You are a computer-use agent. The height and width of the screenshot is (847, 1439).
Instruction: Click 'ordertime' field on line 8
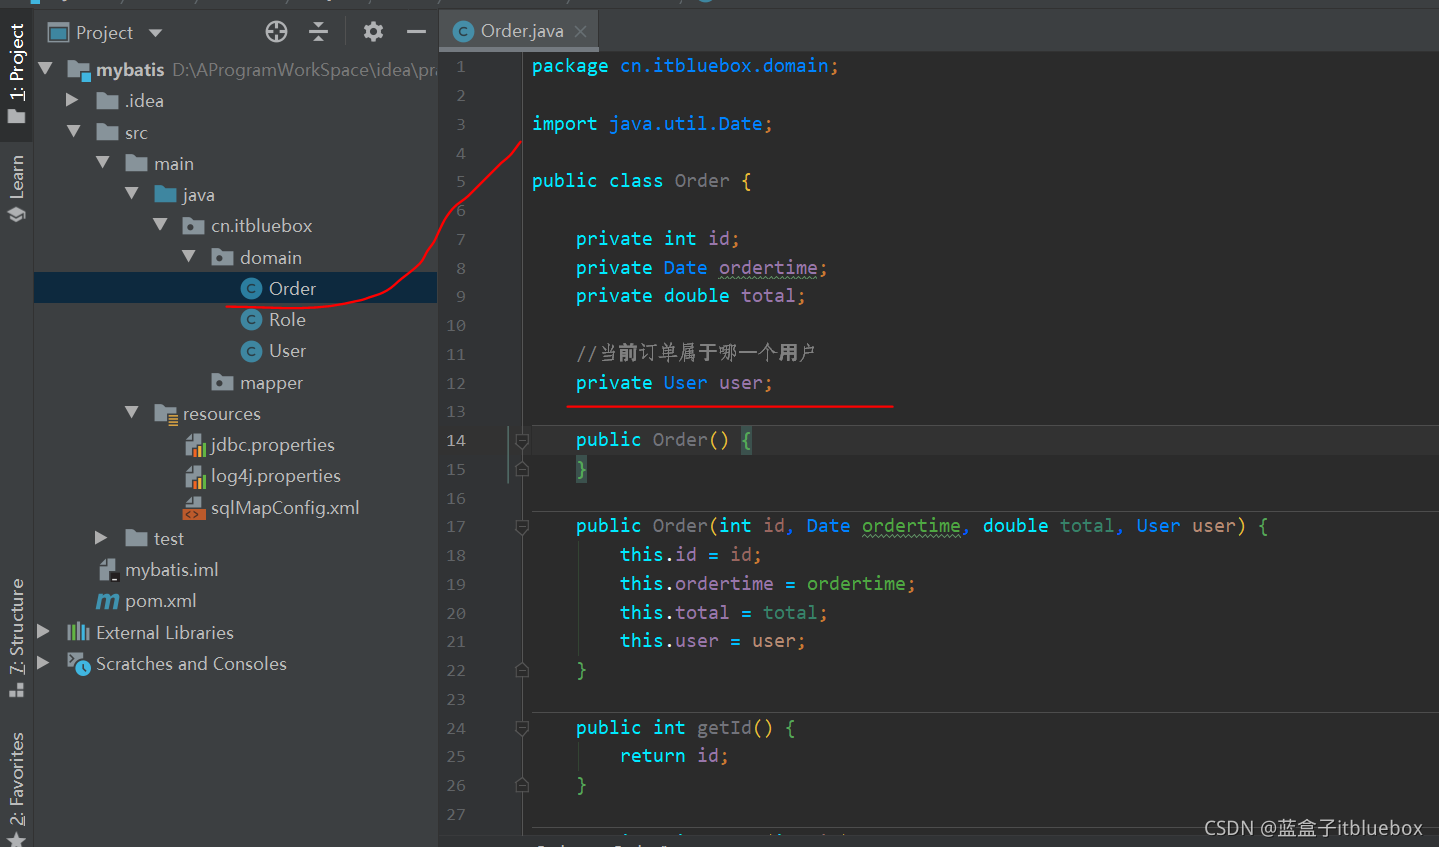click(x=768, y=268)
